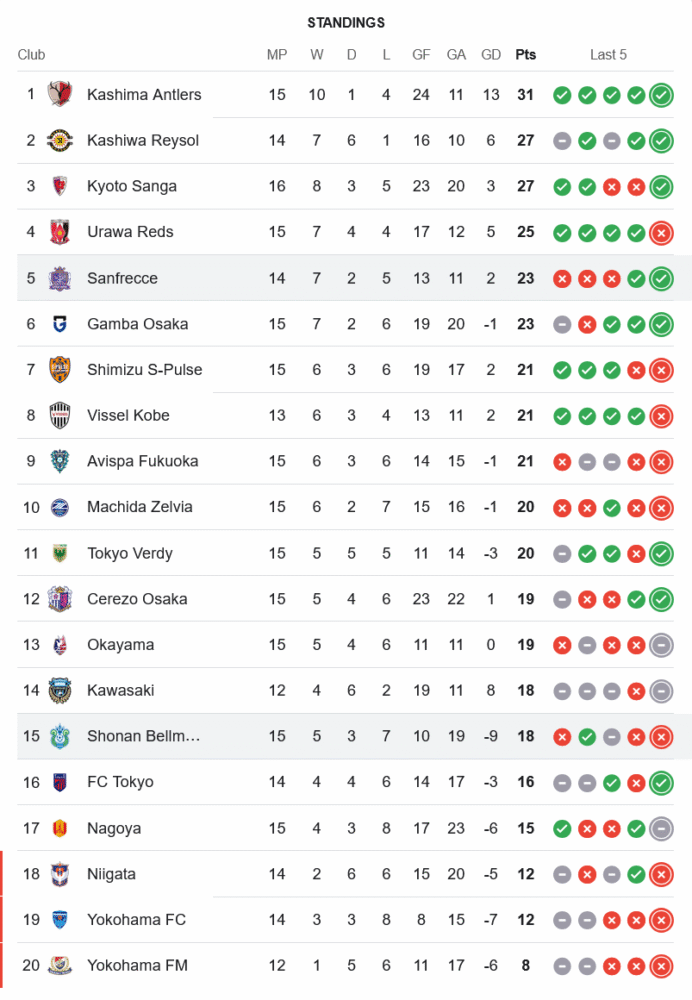
Task: Click the FC Tokyo club crest
Action: 60,782
